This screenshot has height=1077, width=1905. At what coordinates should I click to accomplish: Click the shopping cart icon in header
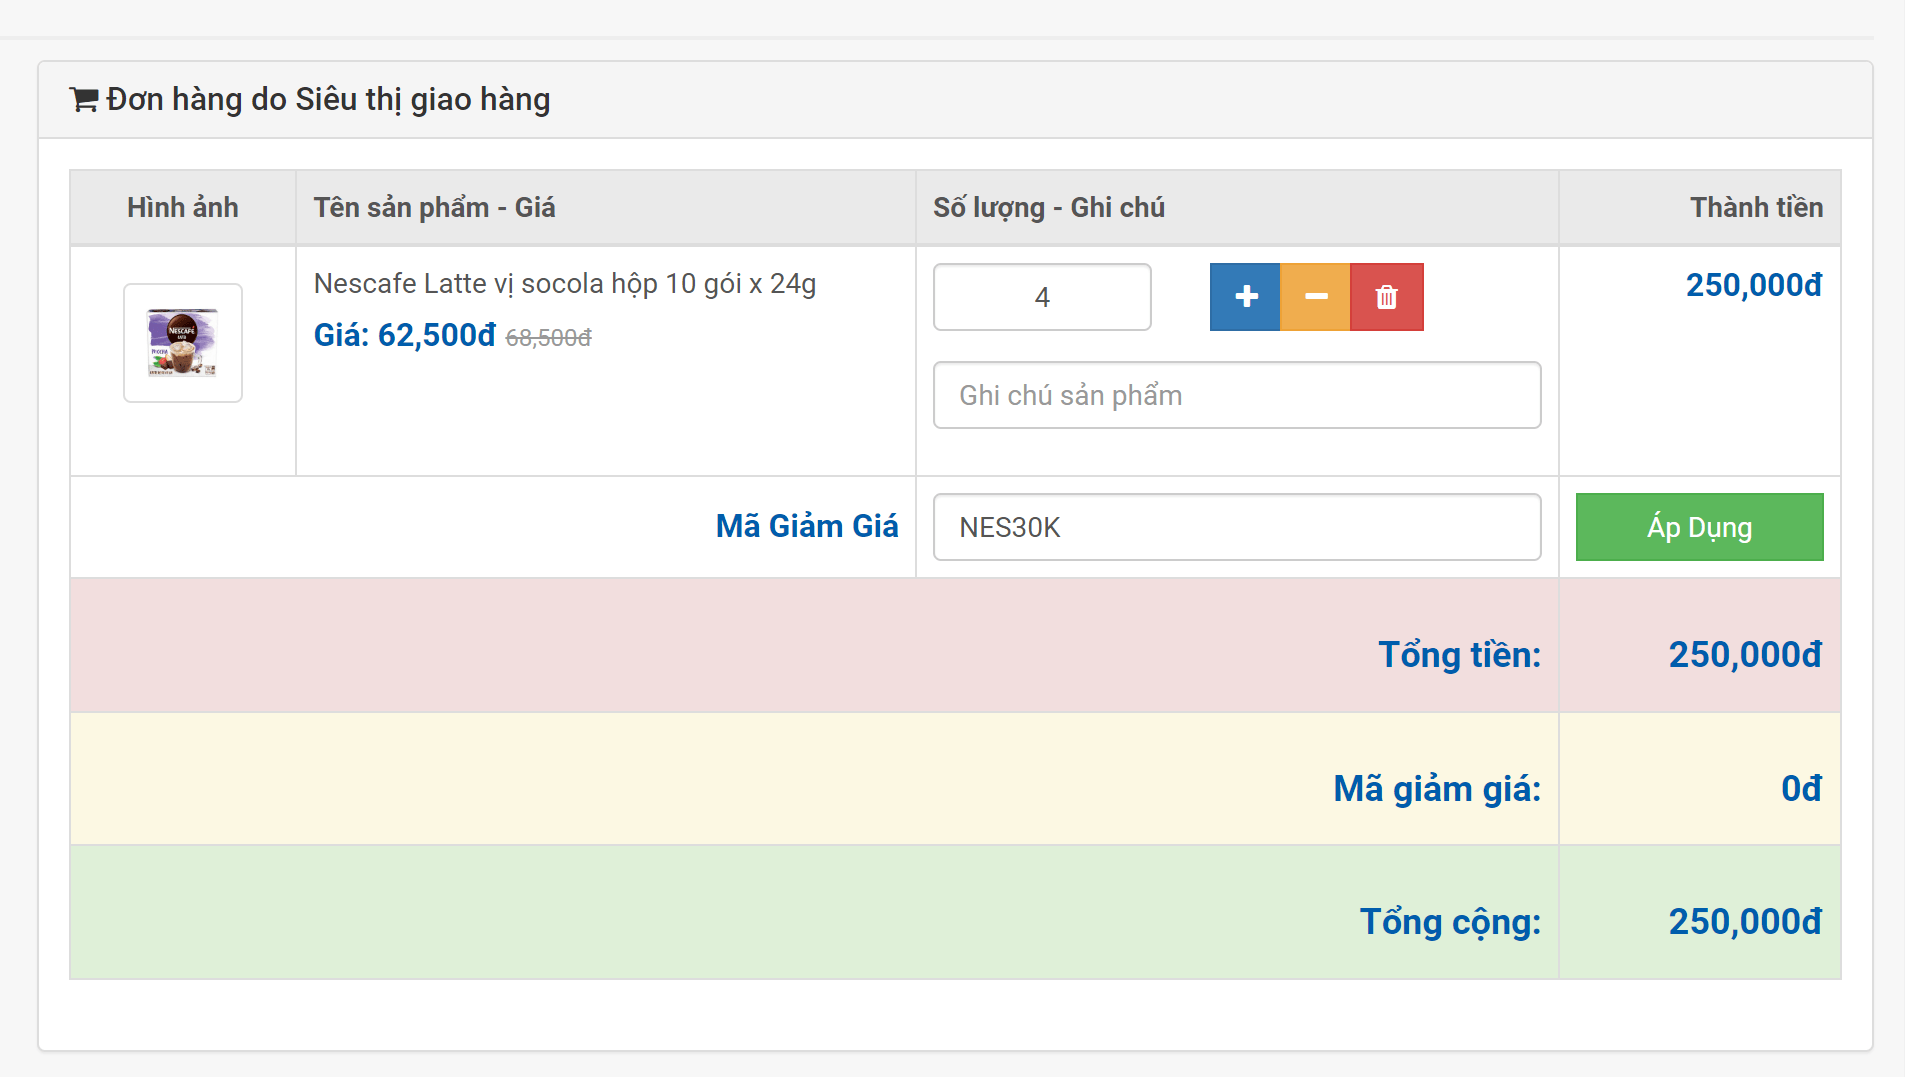83,100
